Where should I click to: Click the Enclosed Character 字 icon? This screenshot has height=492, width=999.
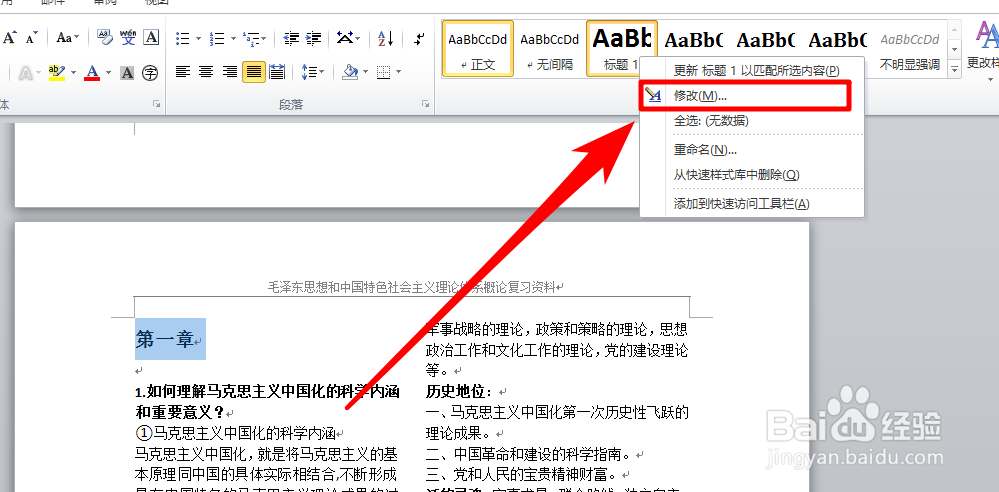[150, 73]
